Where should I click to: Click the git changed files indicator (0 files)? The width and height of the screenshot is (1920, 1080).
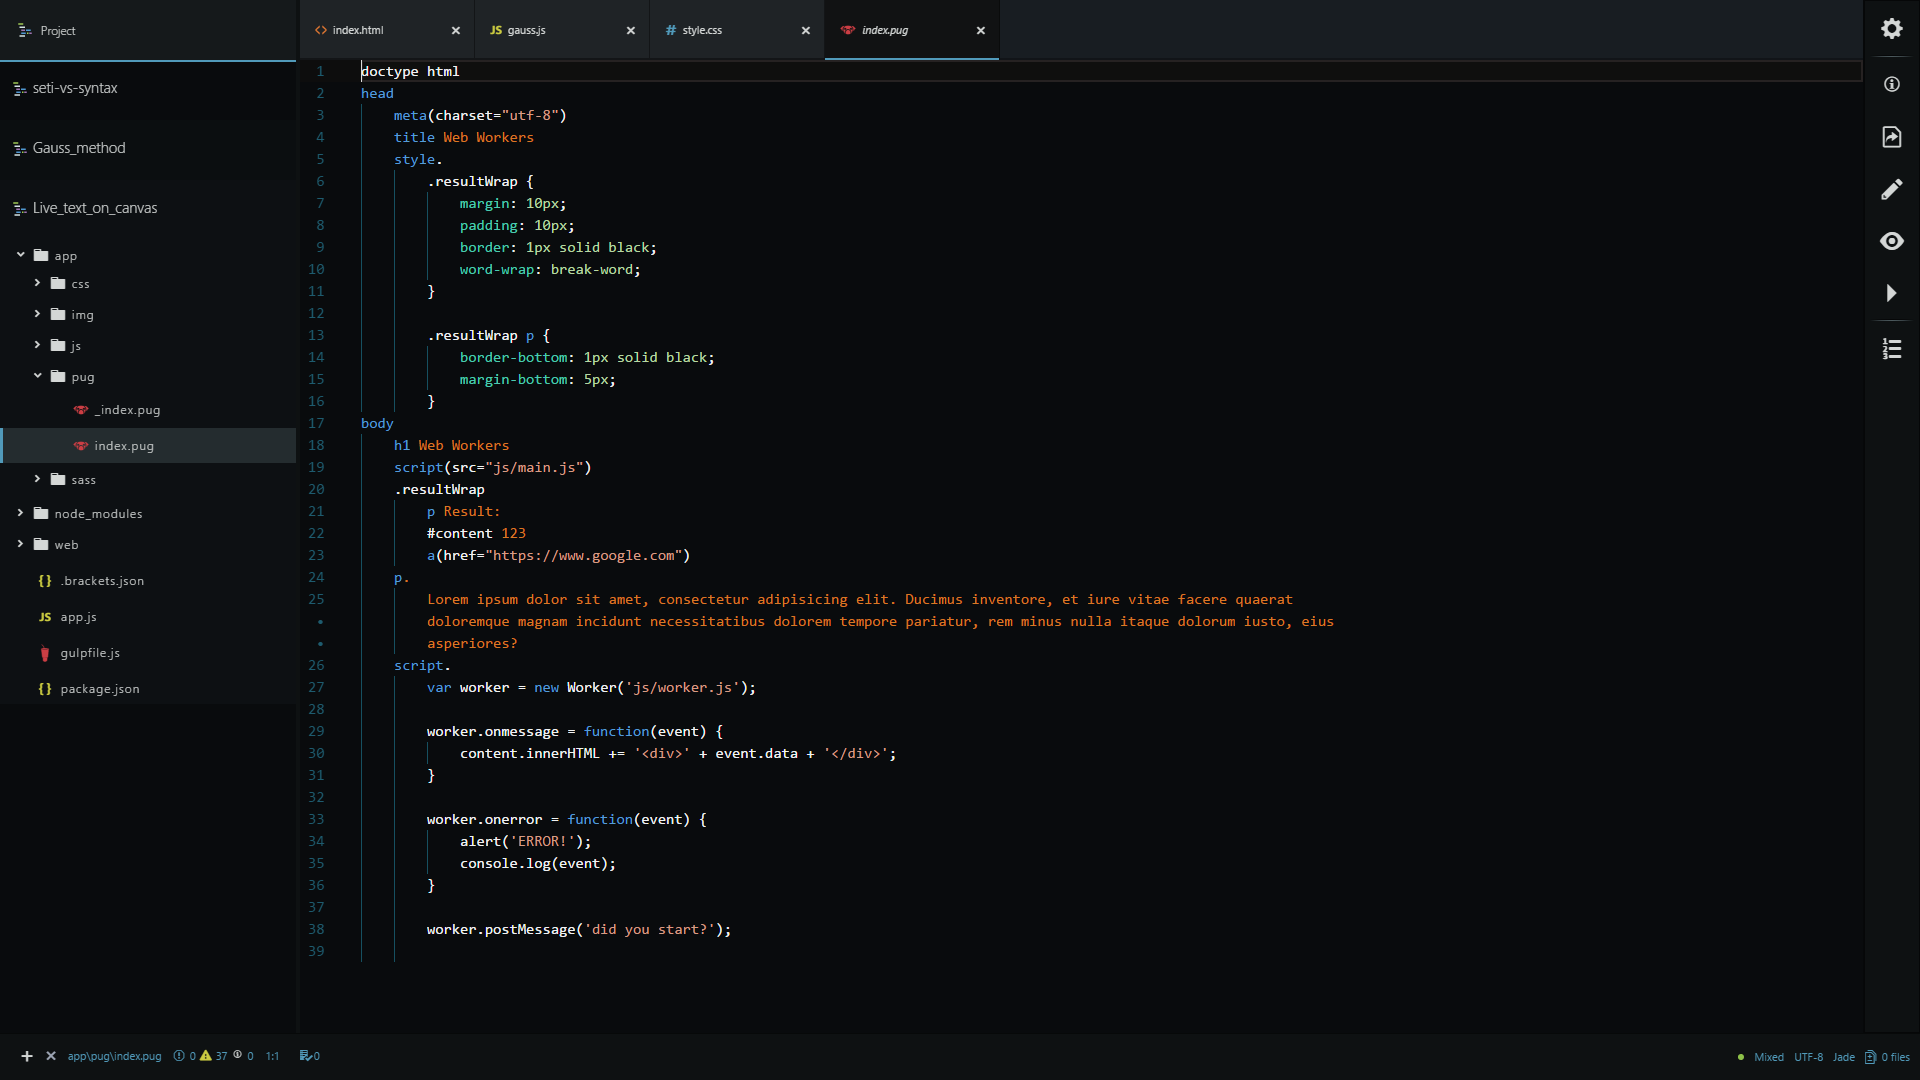[1886, 1057]
